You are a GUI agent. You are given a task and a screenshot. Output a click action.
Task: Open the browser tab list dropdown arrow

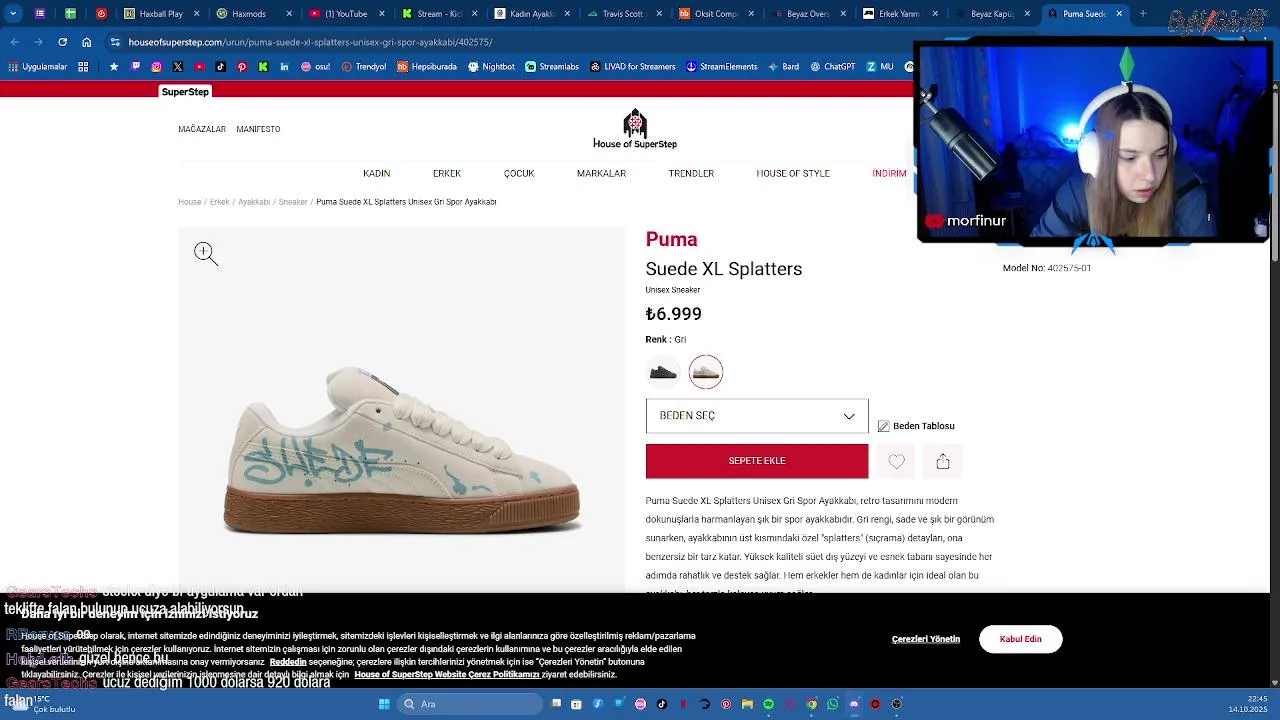13,14
